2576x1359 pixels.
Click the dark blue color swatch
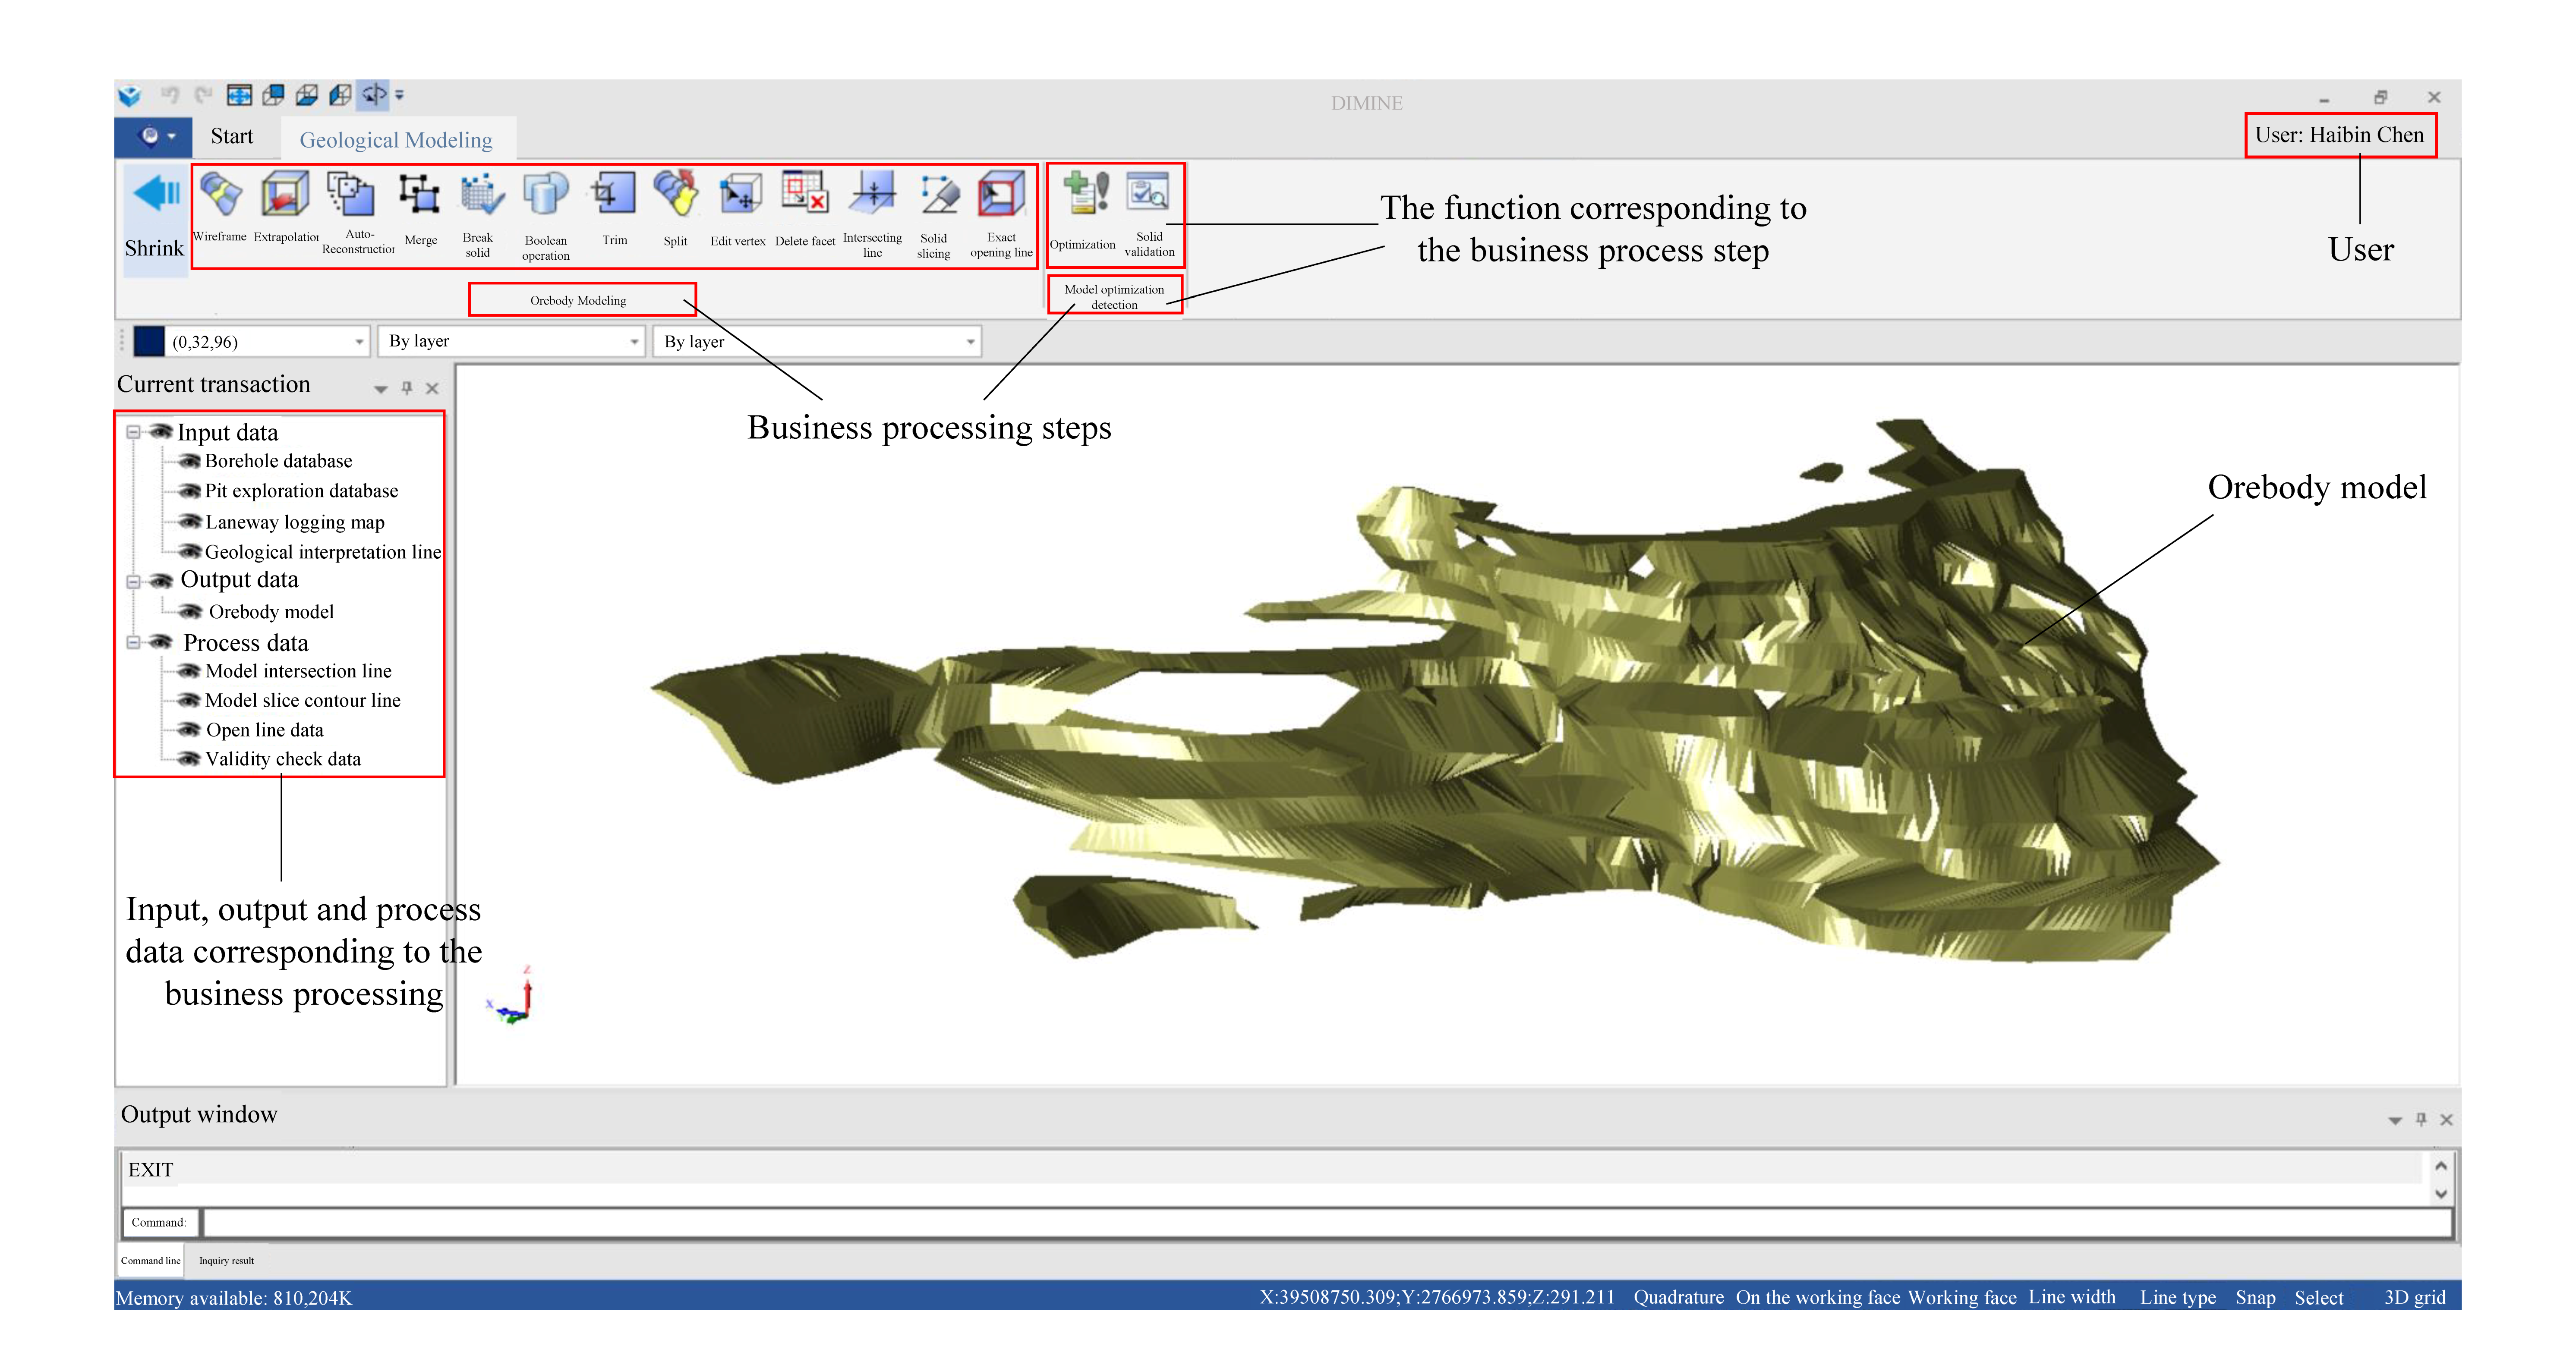[x=149, y=341]
